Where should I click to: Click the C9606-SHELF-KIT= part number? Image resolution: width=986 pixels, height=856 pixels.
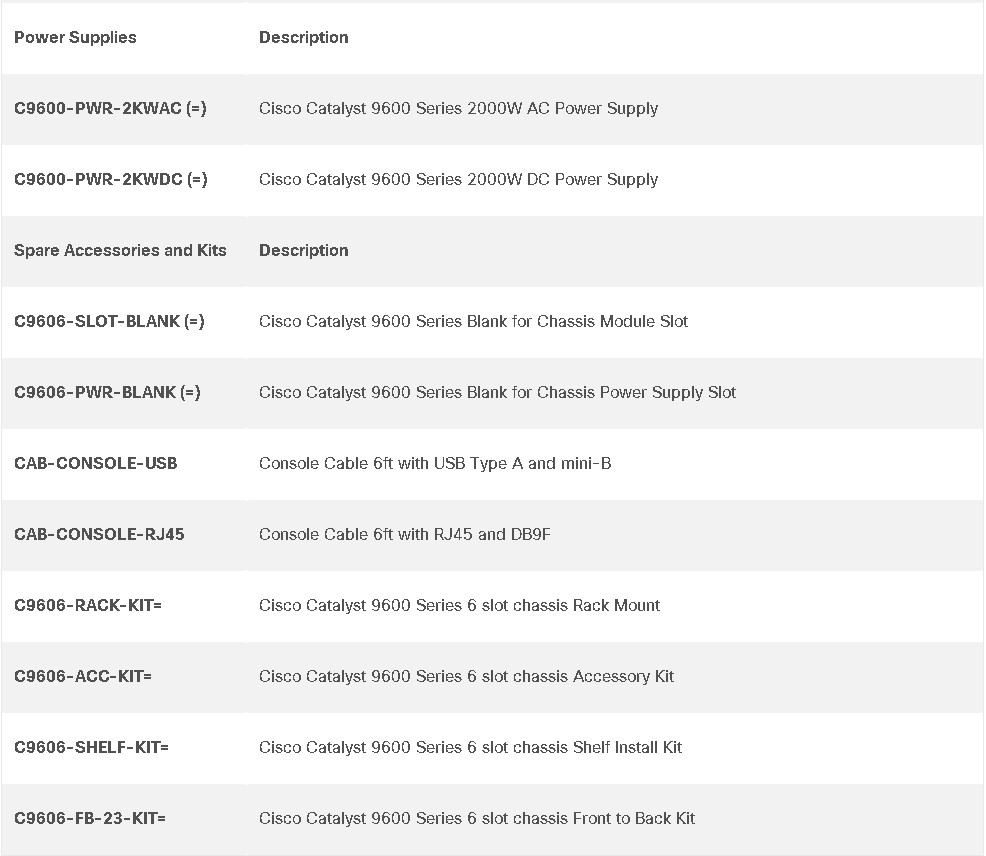click(91, 747)
